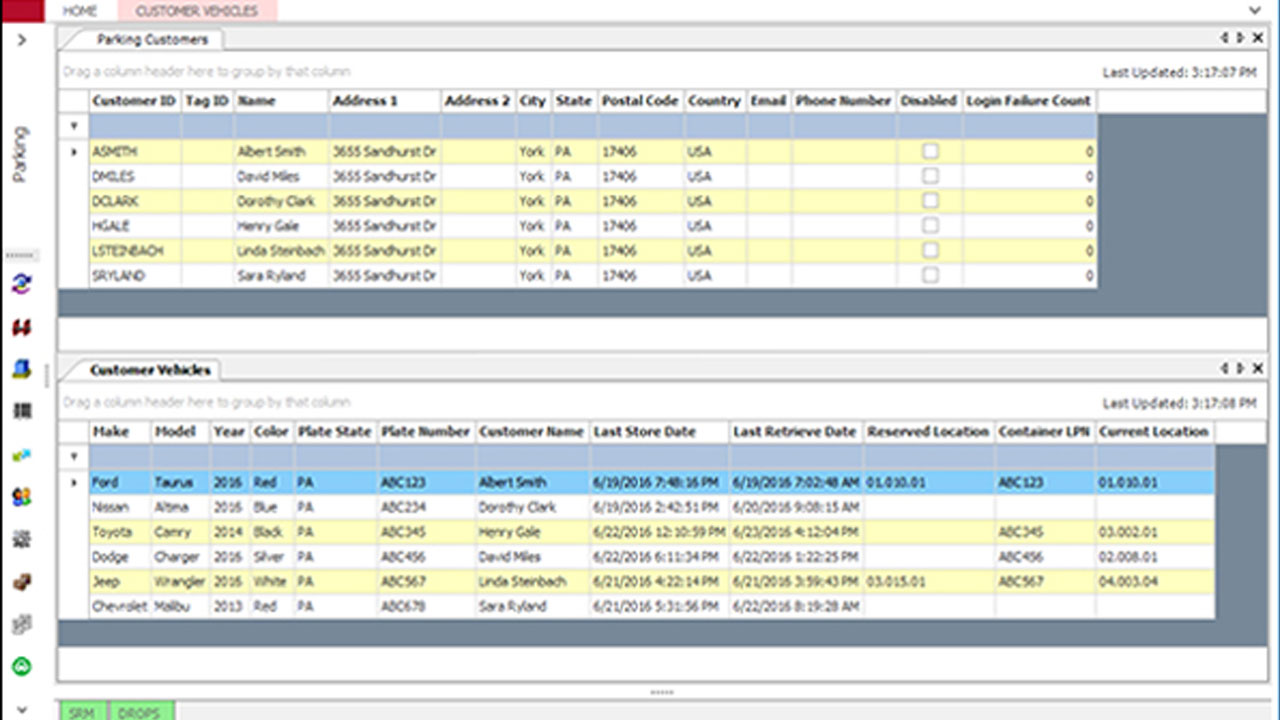Click the Customer ID filter row cell
1280x720 pixels.
[135, 126]
